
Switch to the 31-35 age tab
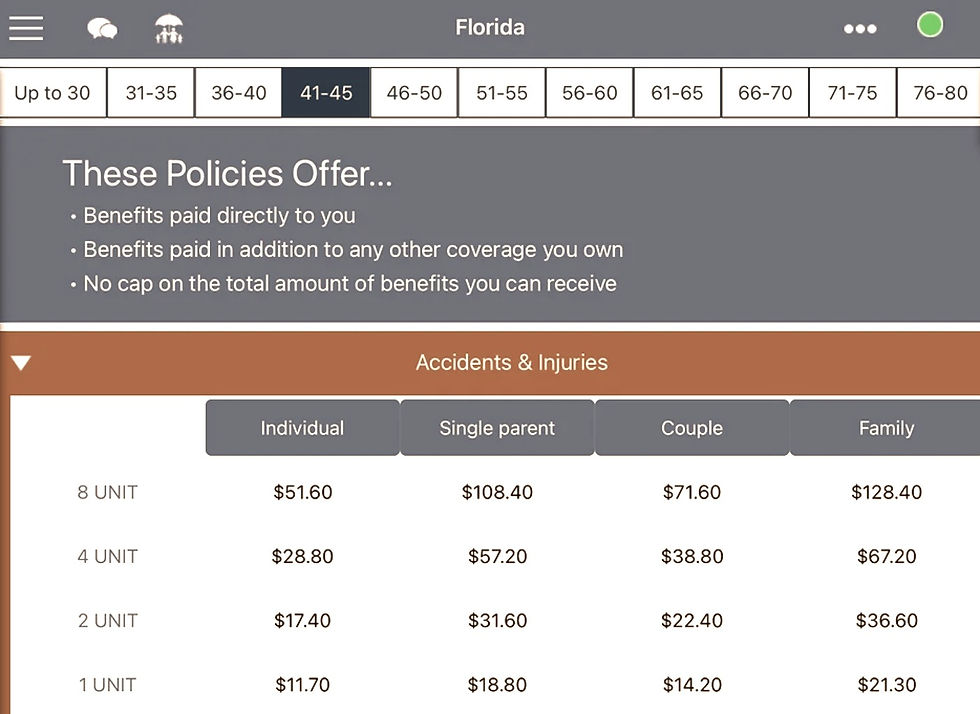151,93
